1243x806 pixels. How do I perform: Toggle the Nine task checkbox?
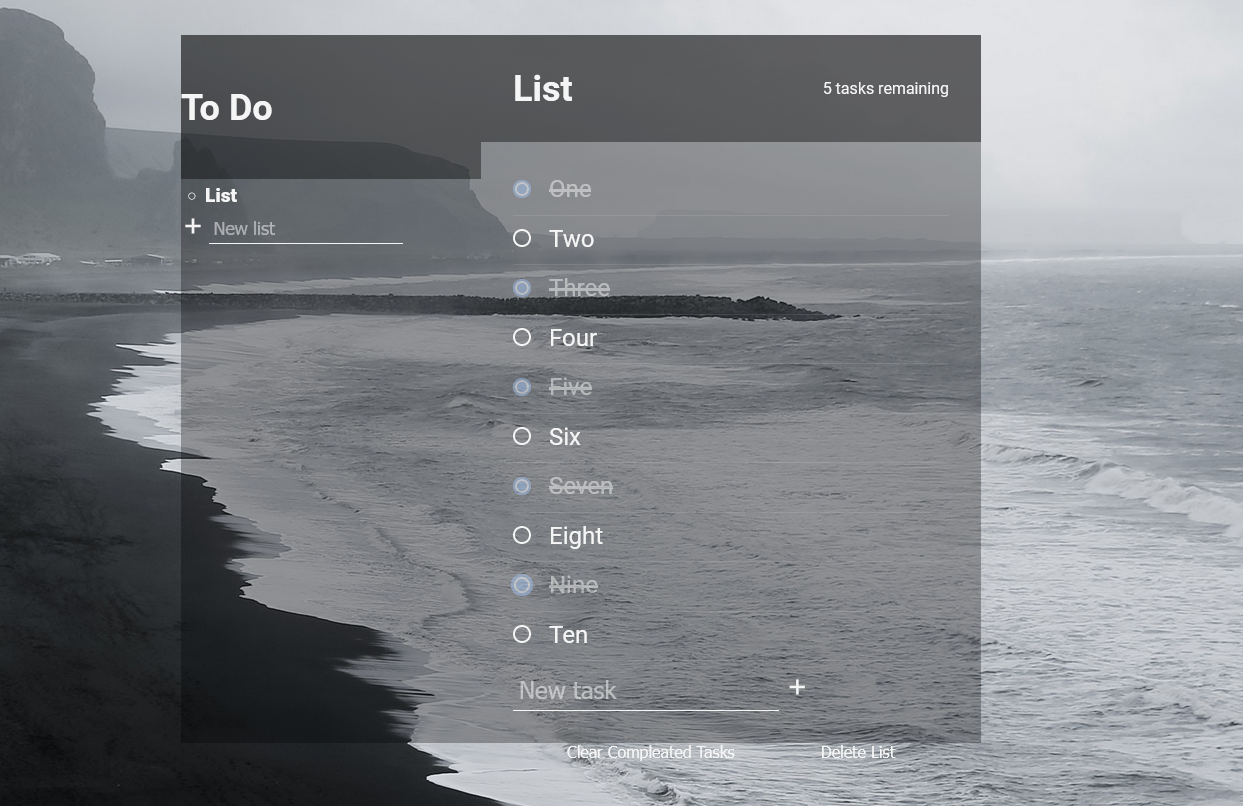click(522, 585)
